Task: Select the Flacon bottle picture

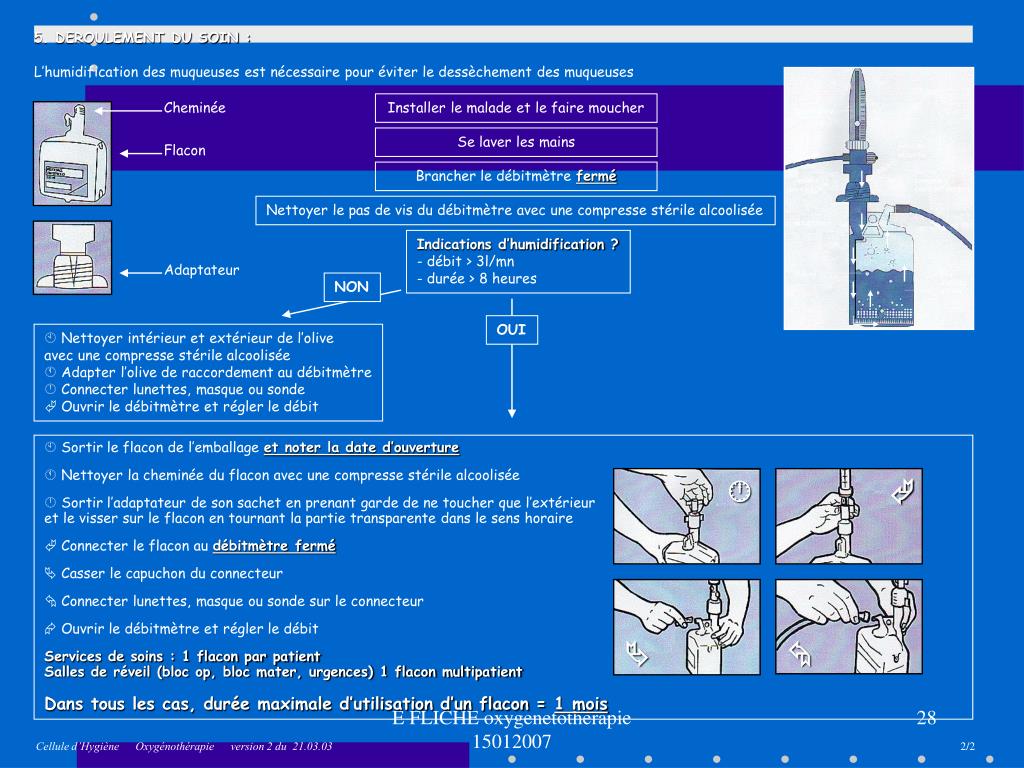Action: tap(72, 153)
